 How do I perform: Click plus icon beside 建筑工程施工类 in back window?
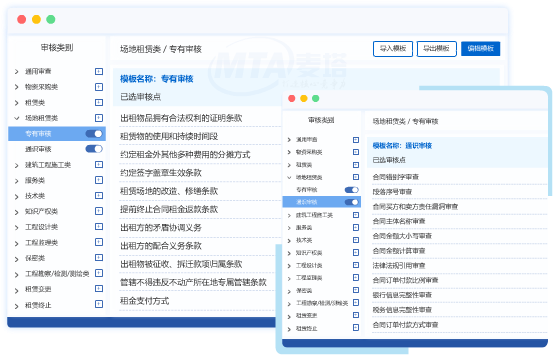tap(99, 165)
